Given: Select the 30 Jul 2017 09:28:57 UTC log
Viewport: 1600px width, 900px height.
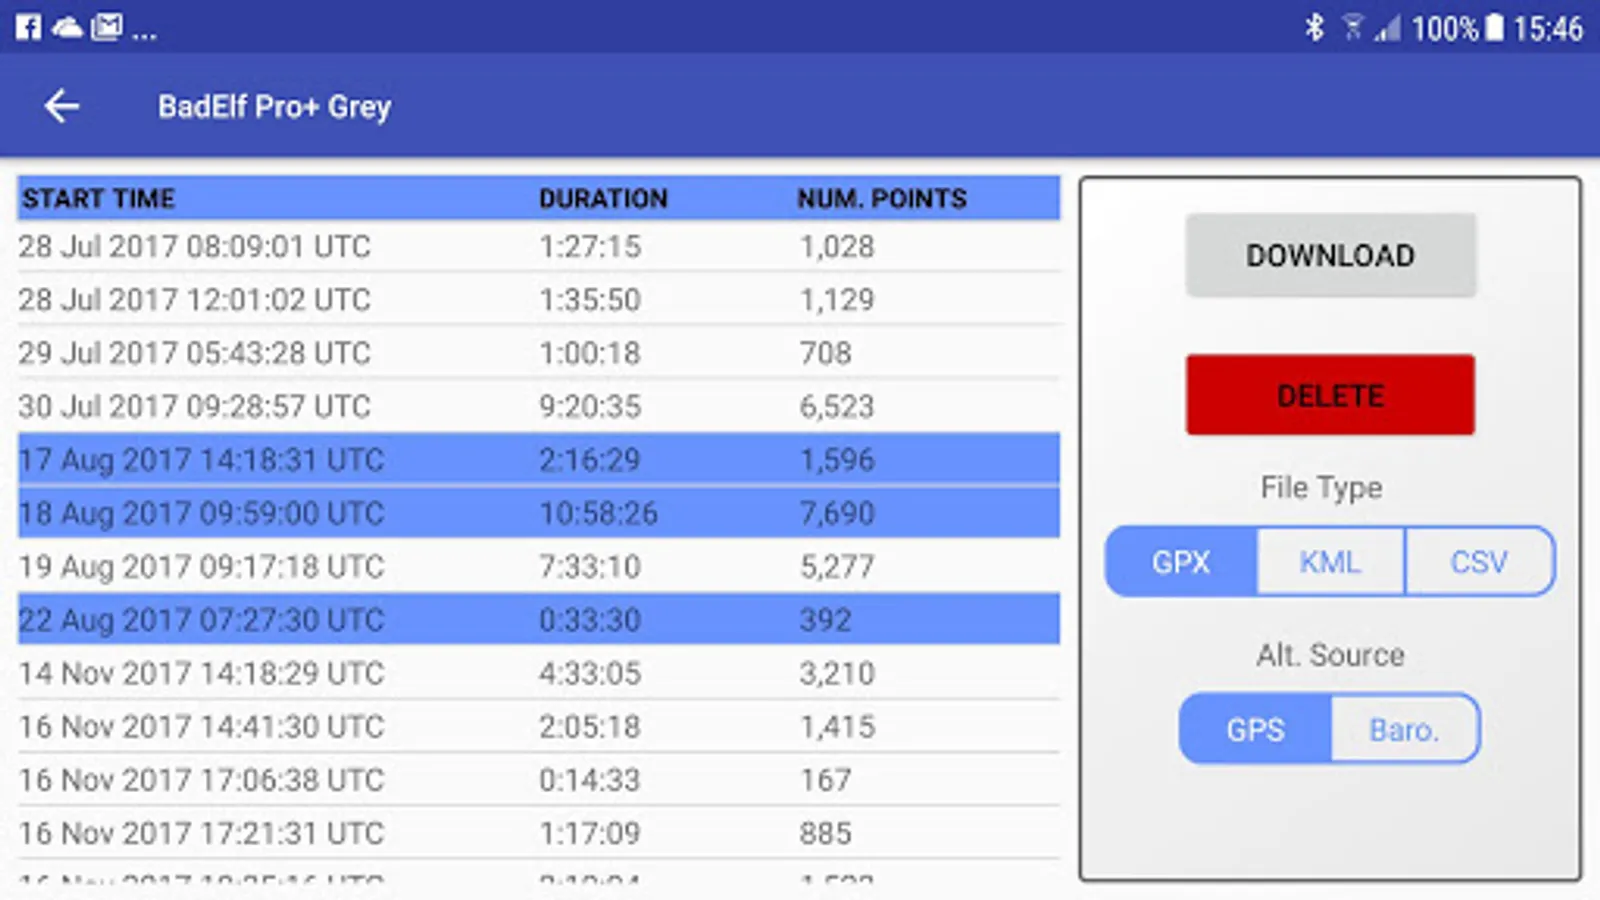Looking at the screenshot, I should click(x=539, y=406).
